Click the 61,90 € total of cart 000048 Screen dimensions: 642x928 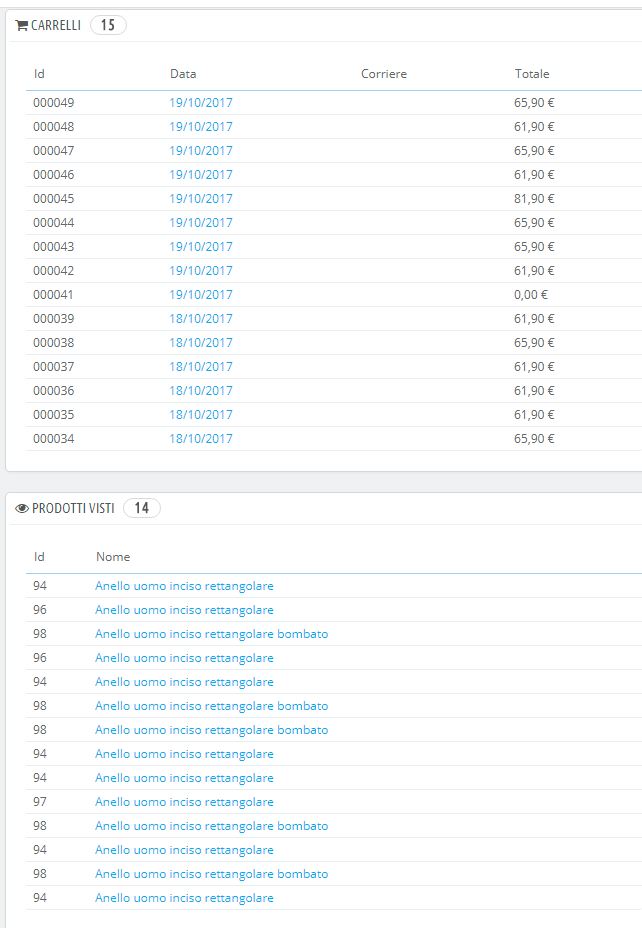534,127
